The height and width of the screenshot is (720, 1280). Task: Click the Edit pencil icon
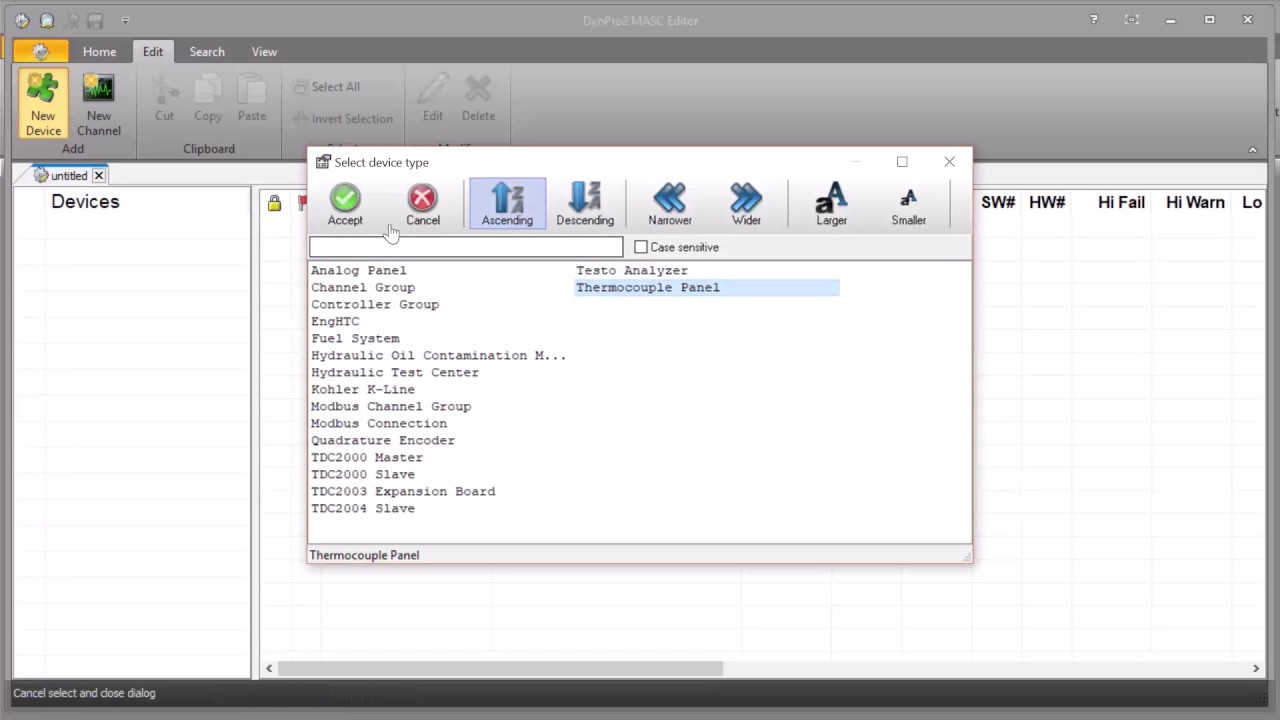433,89
